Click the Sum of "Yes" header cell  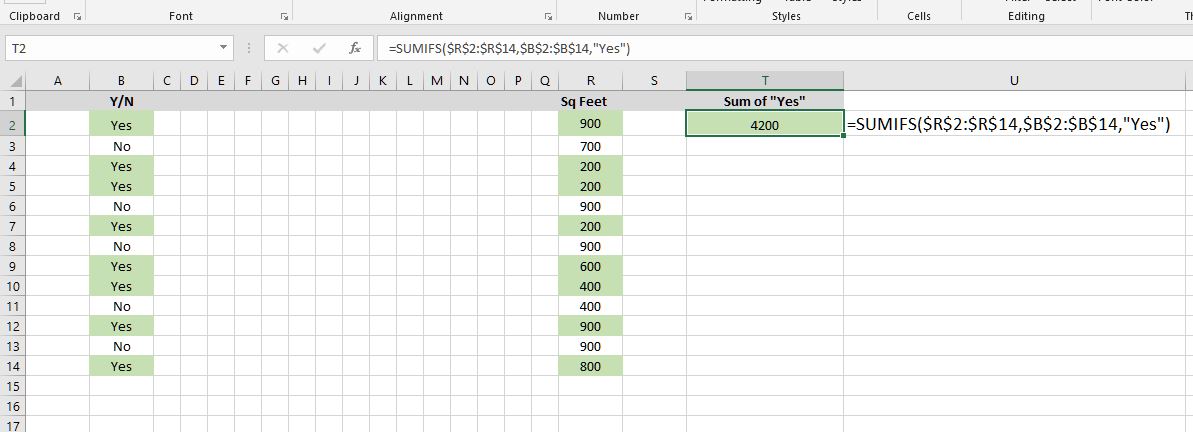click(x=765, y=101)
